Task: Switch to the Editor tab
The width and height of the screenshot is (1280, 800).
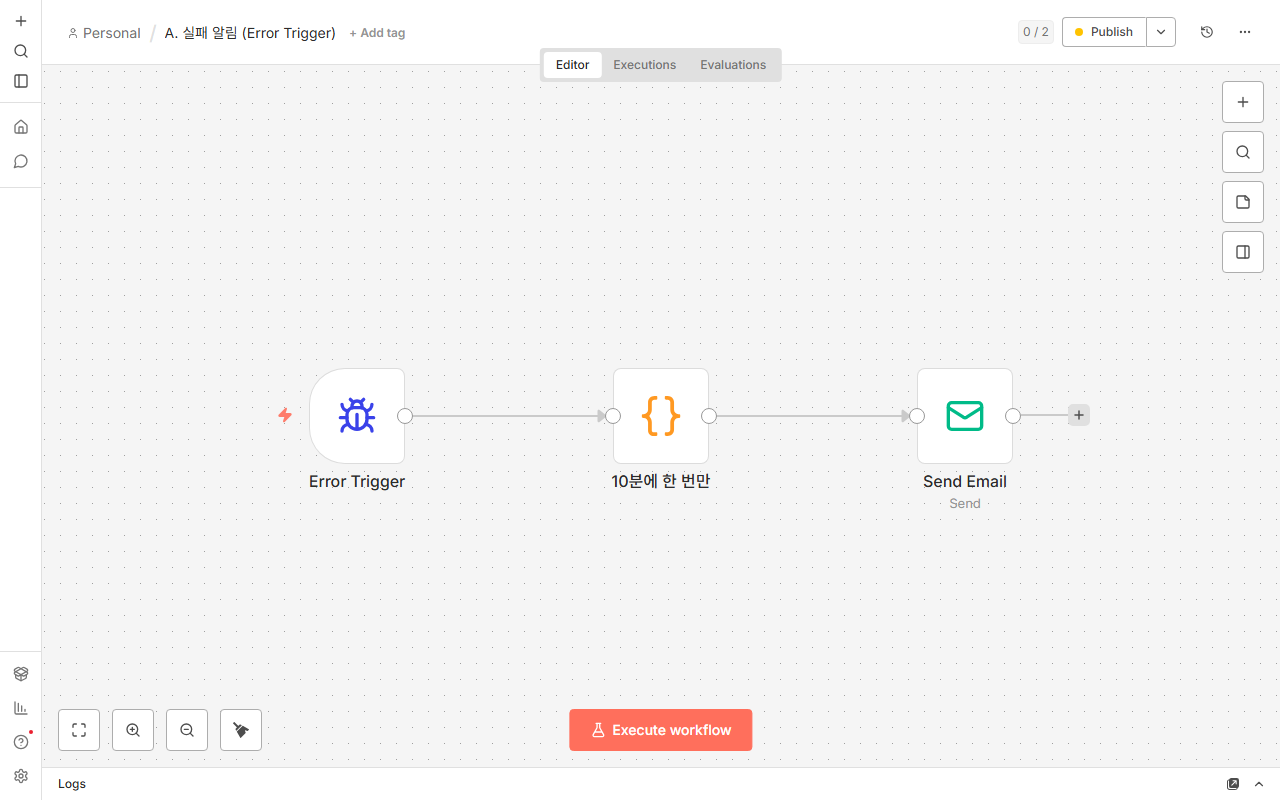Action: tap(573, 65)
